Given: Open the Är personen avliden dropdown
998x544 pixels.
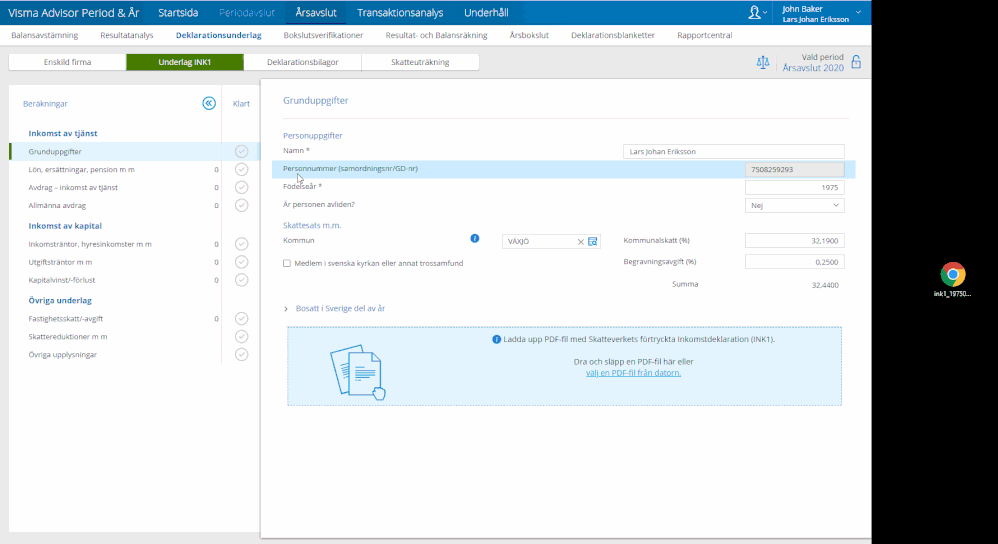Looking at the screenshot, I should (795, 205).
